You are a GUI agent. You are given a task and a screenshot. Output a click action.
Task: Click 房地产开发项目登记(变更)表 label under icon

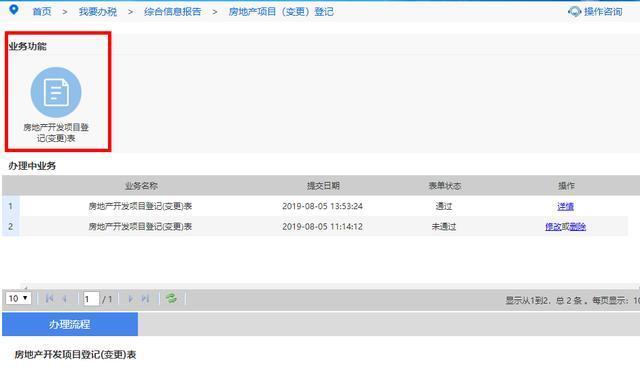coord(56,133)
